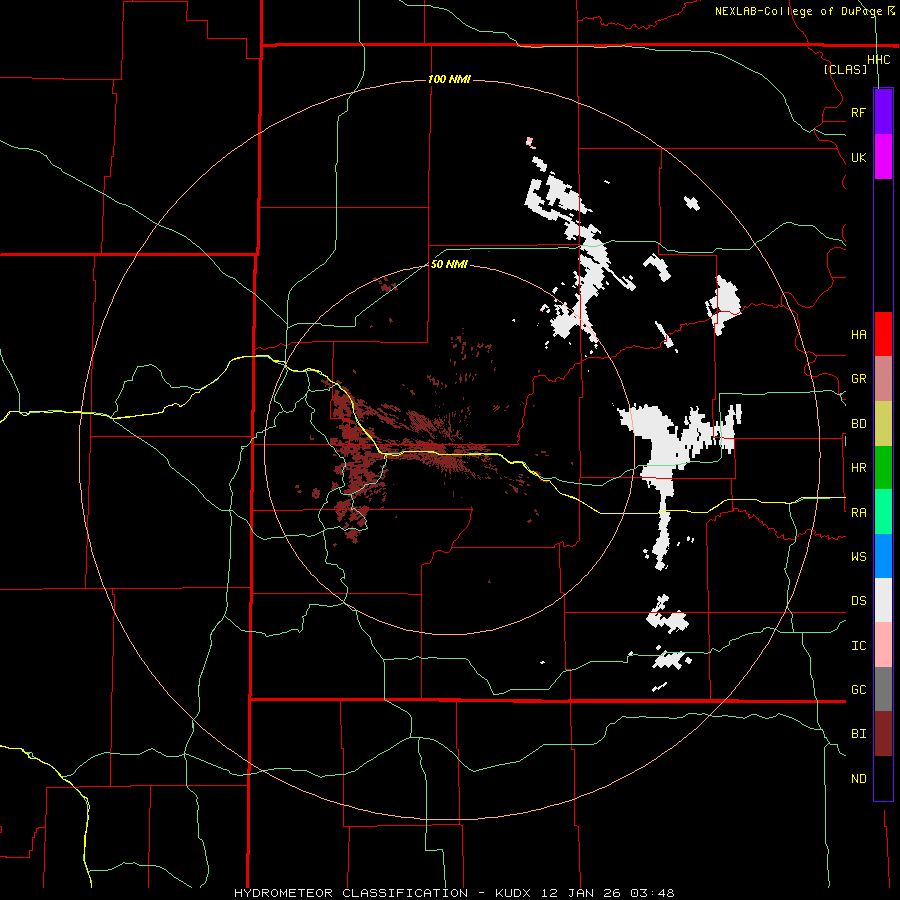
Task: Click the 'HA' legend label
Action: pos(858,335)
